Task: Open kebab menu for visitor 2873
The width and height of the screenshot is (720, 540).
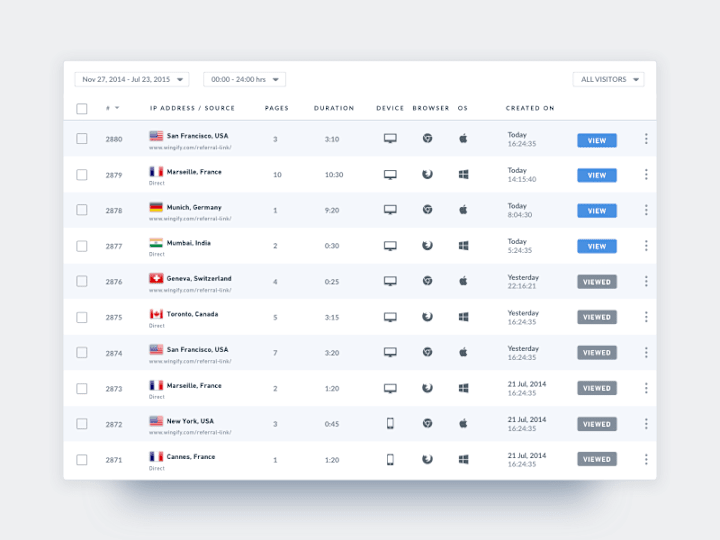Action: [646, 388]
